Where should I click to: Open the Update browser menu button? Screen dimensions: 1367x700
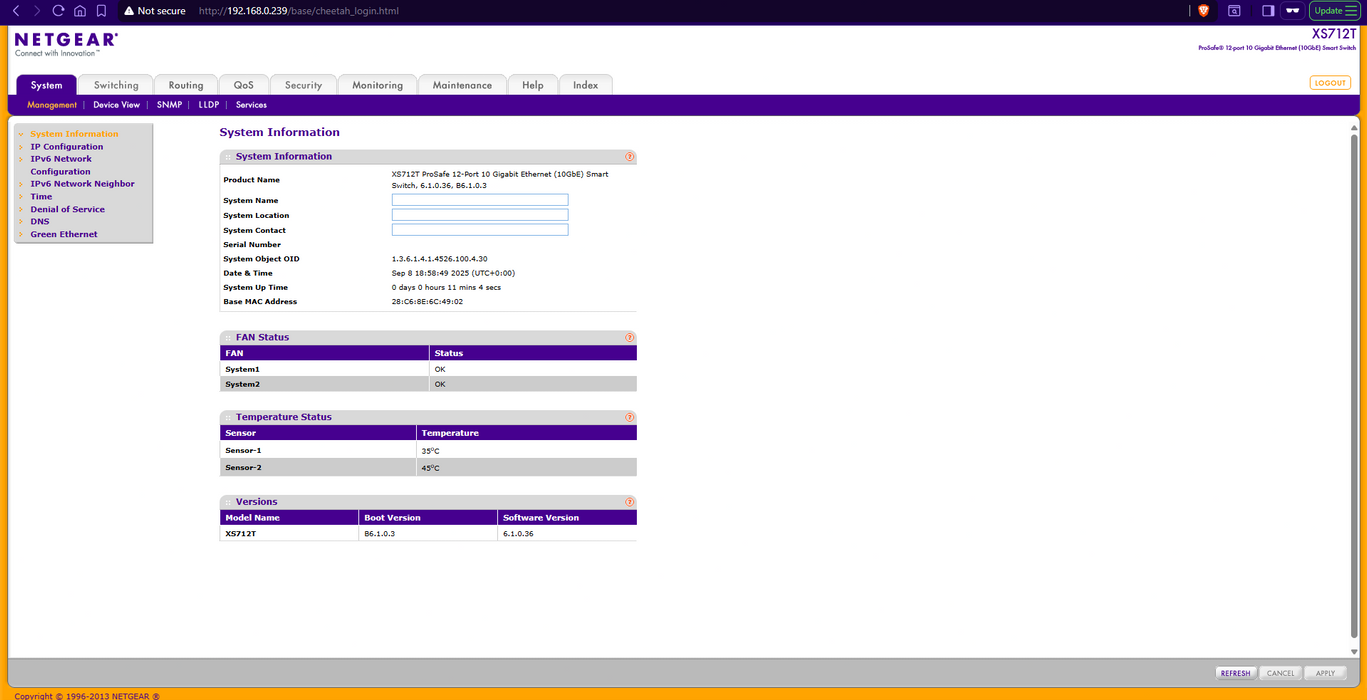[1334, 10]
